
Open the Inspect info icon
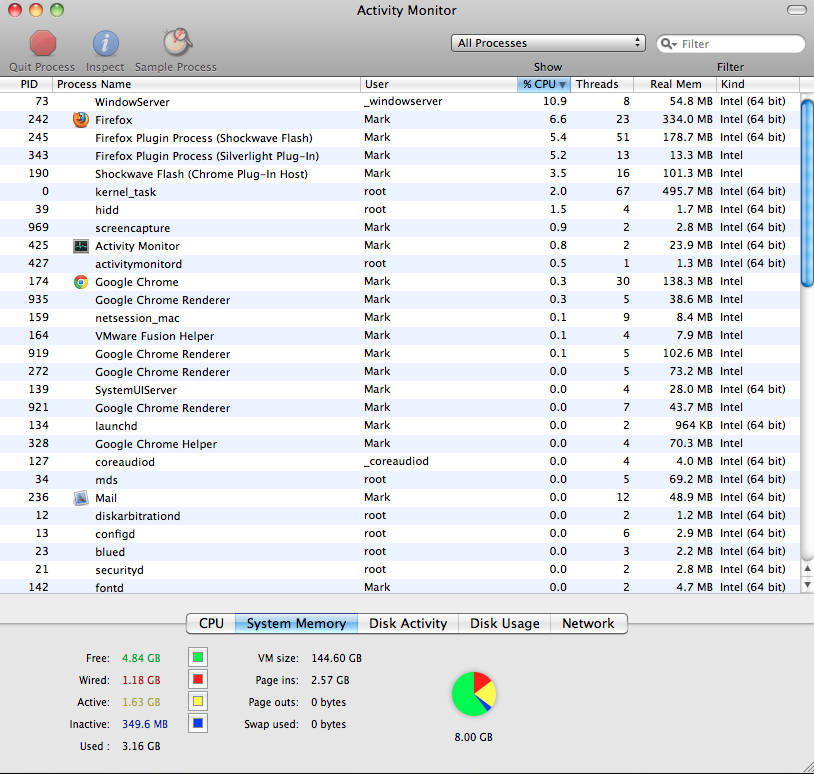click(105, 43)
